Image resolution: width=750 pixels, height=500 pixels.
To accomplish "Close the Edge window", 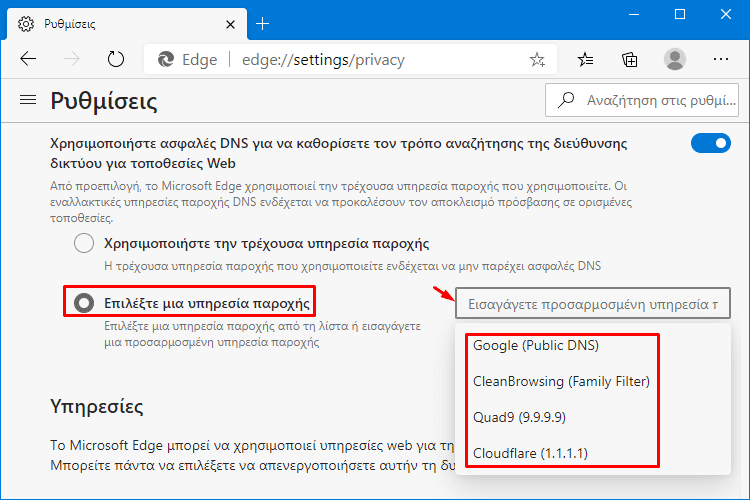I will pyautogui.click(x=726, y=14).
